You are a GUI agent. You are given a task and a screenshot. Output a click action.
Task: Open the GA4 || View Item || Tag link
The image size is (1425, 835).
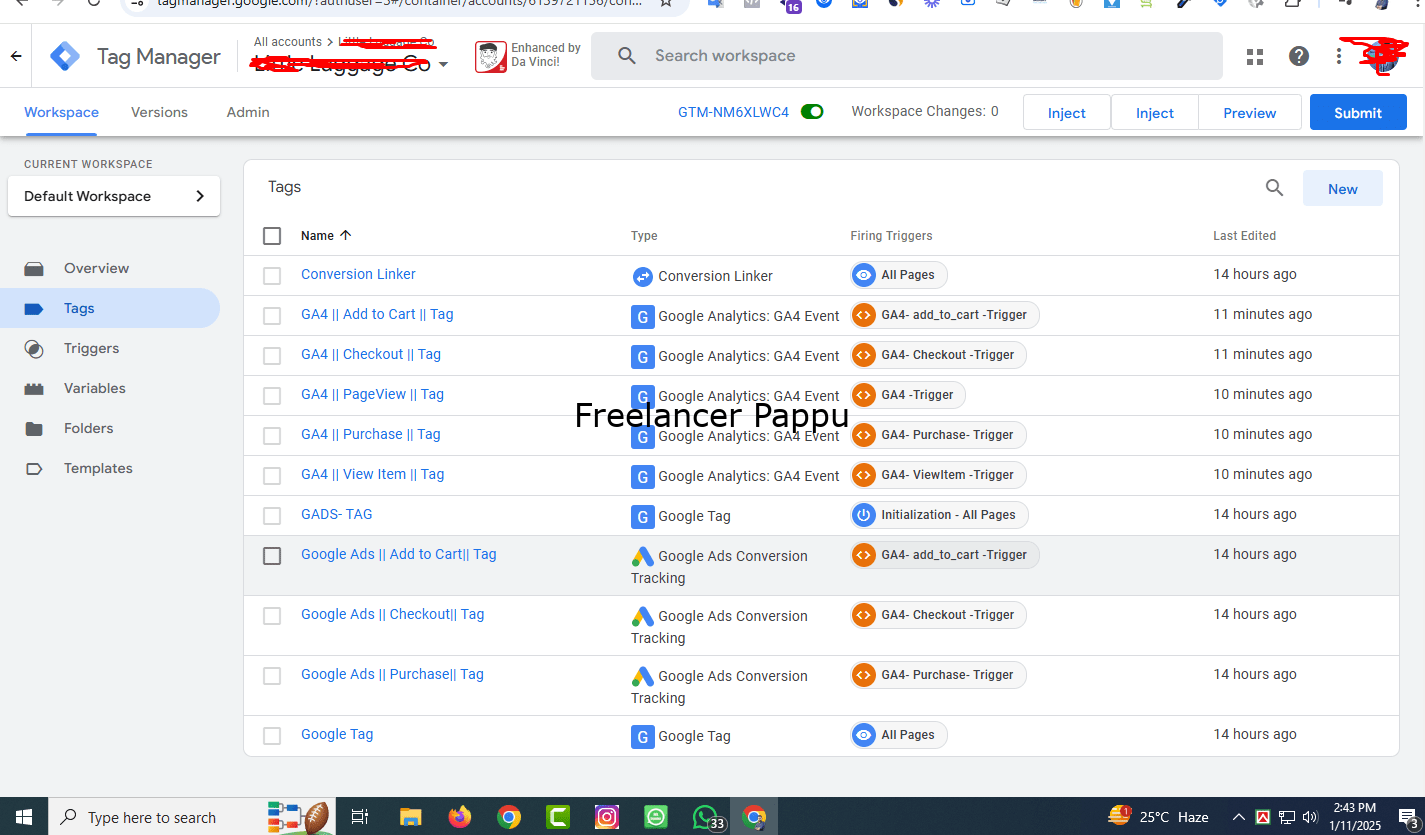pyautogui.click(x=372, y=474)
